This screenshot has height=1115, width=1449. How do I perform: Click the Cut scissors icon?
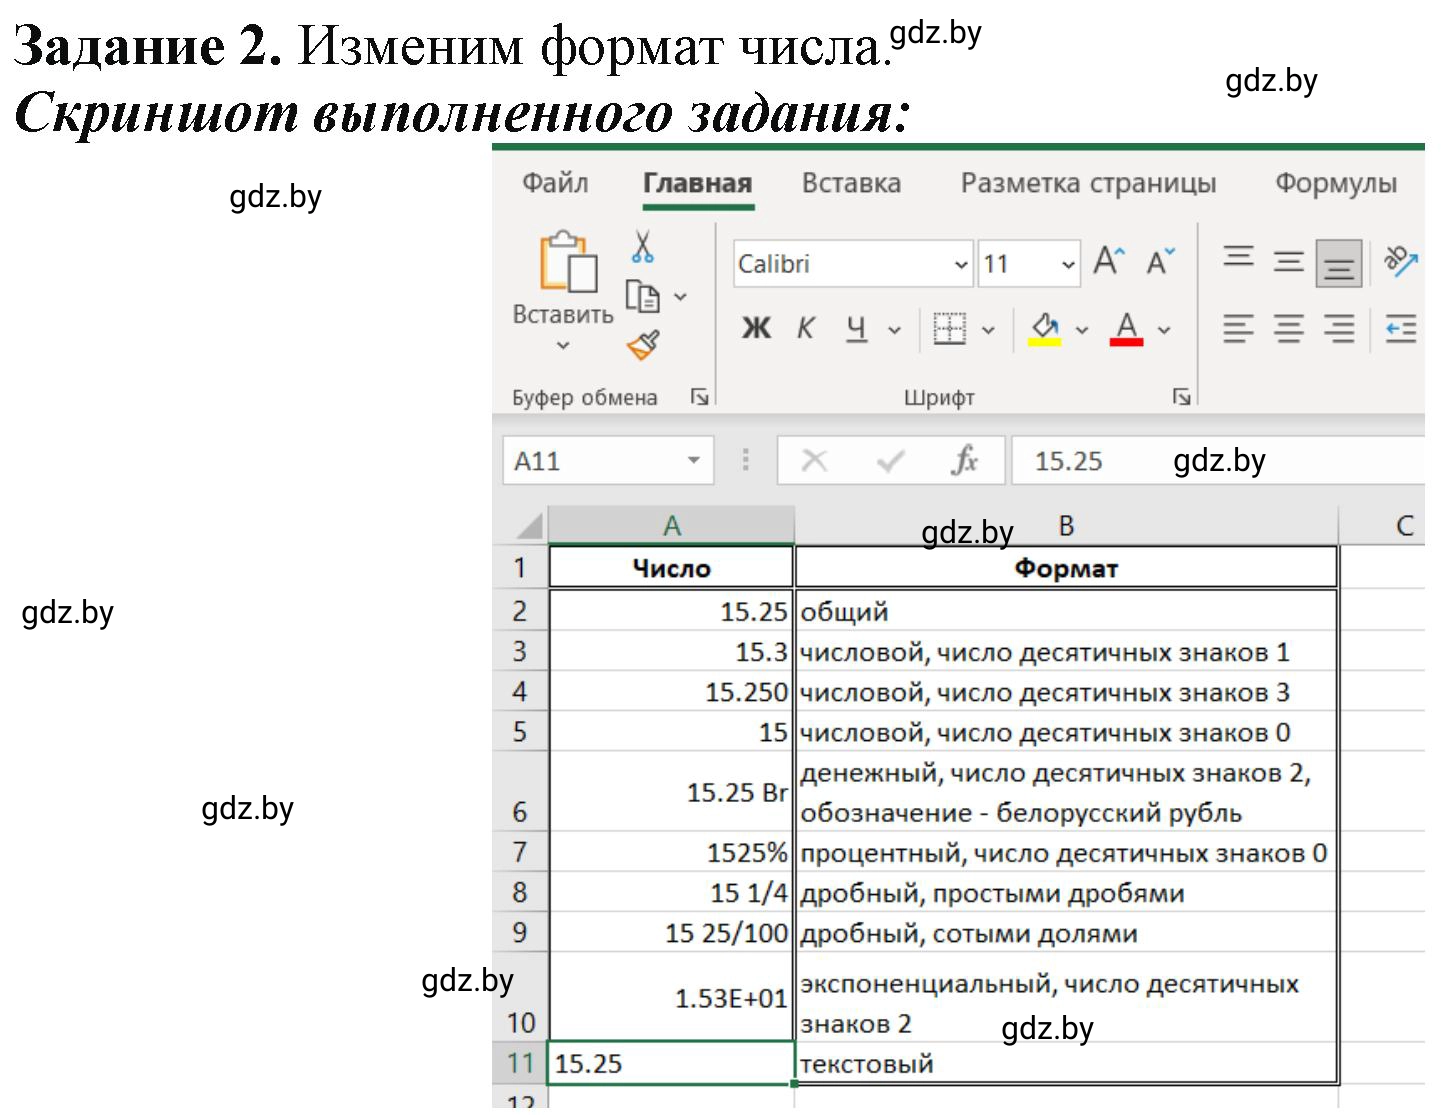(x=642, y=246)
